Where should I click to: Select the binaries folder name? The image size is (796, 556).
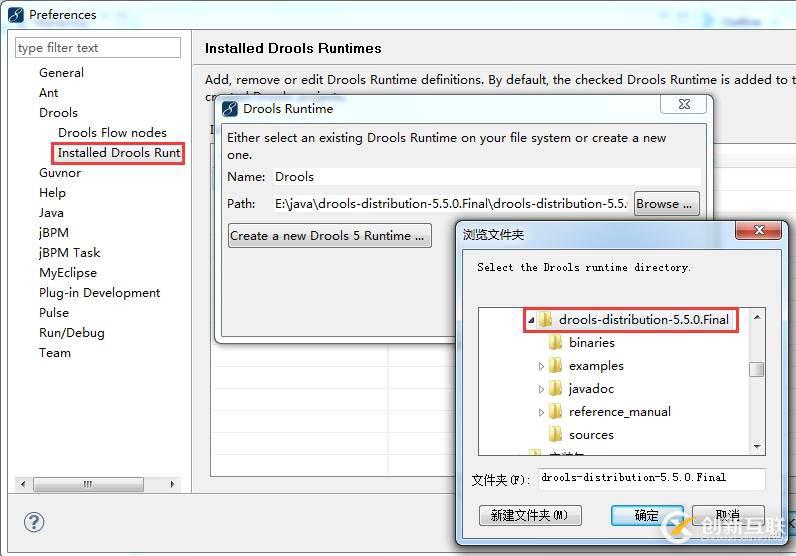(592, 343)
